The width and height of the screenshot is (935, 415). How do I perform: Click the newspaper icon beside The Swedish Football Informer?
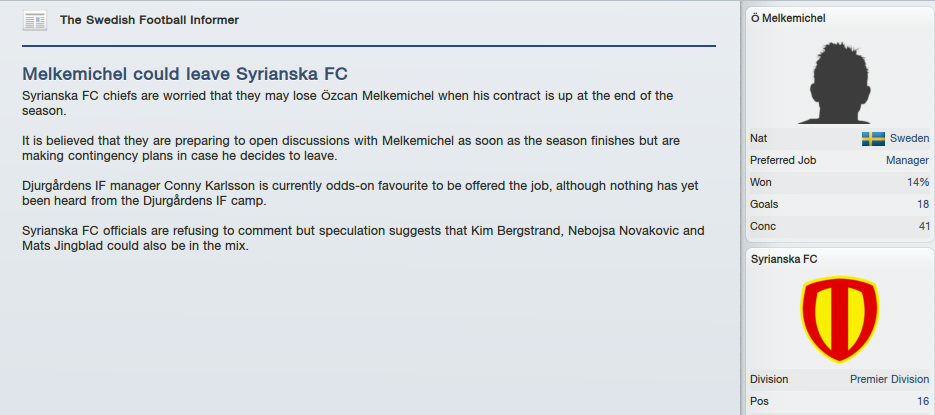pyautogui.click(x=35, y=20)
